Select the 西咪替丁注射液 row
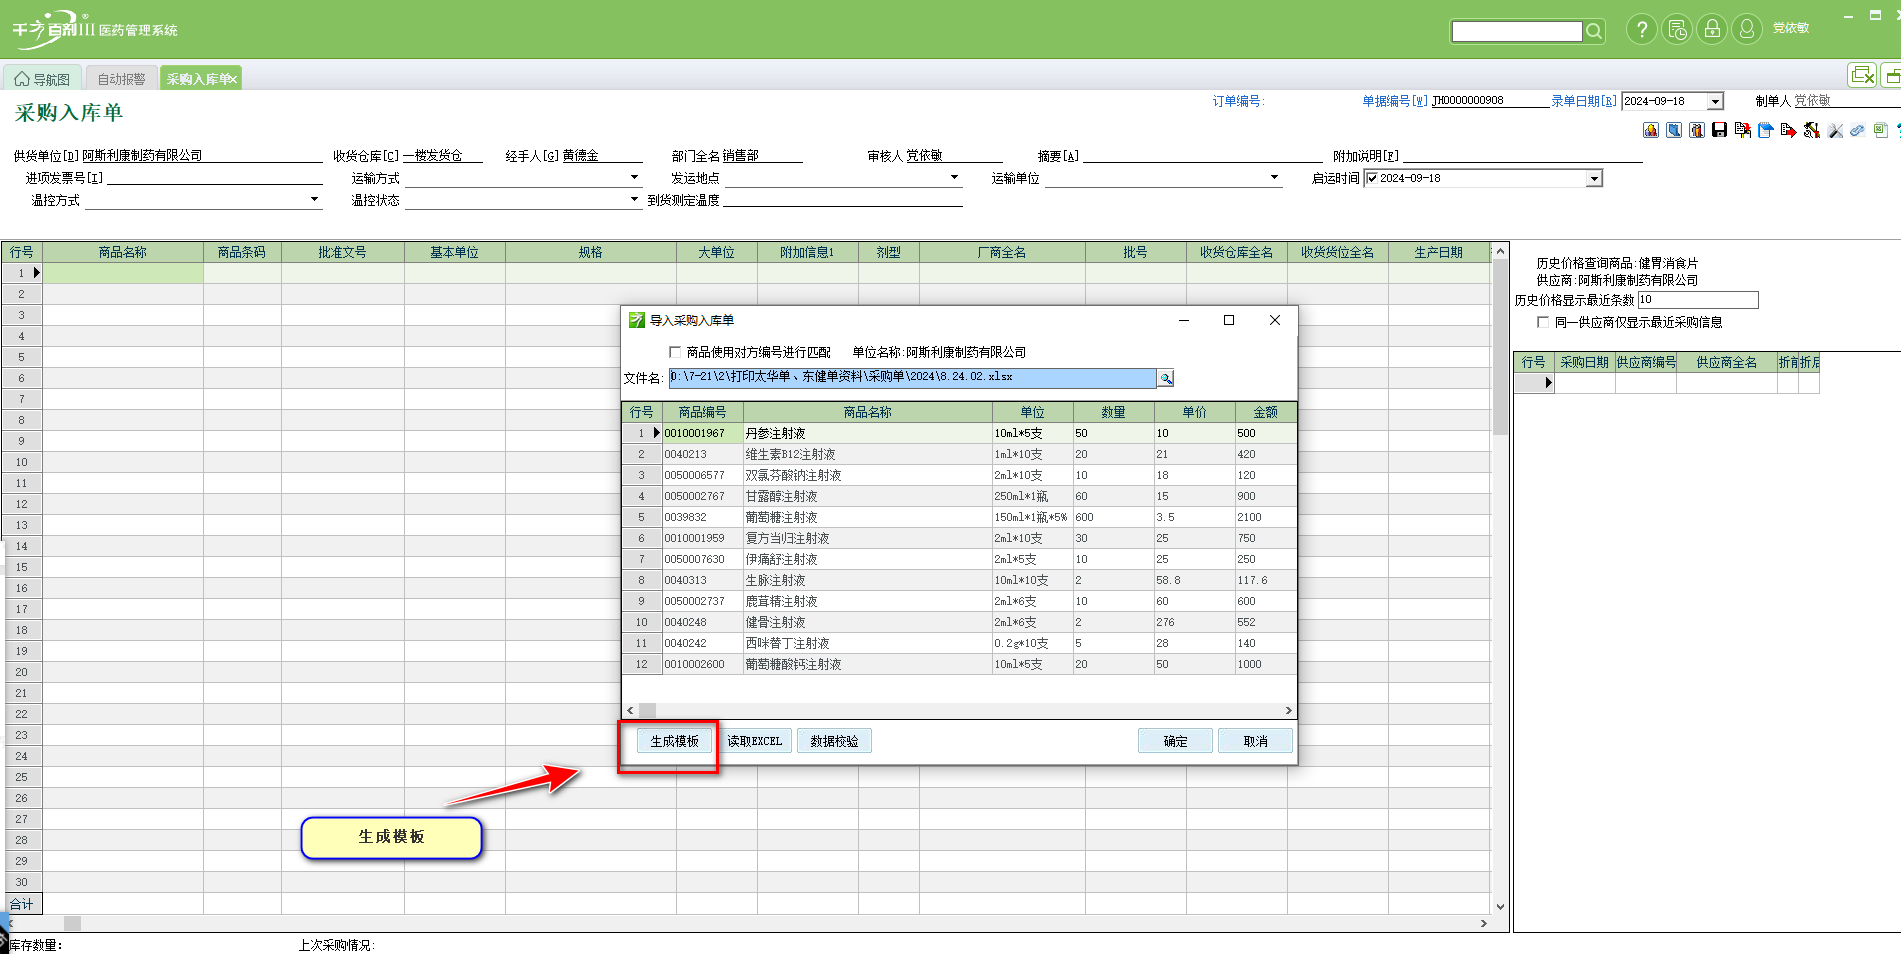 click(x=959, y=643)
